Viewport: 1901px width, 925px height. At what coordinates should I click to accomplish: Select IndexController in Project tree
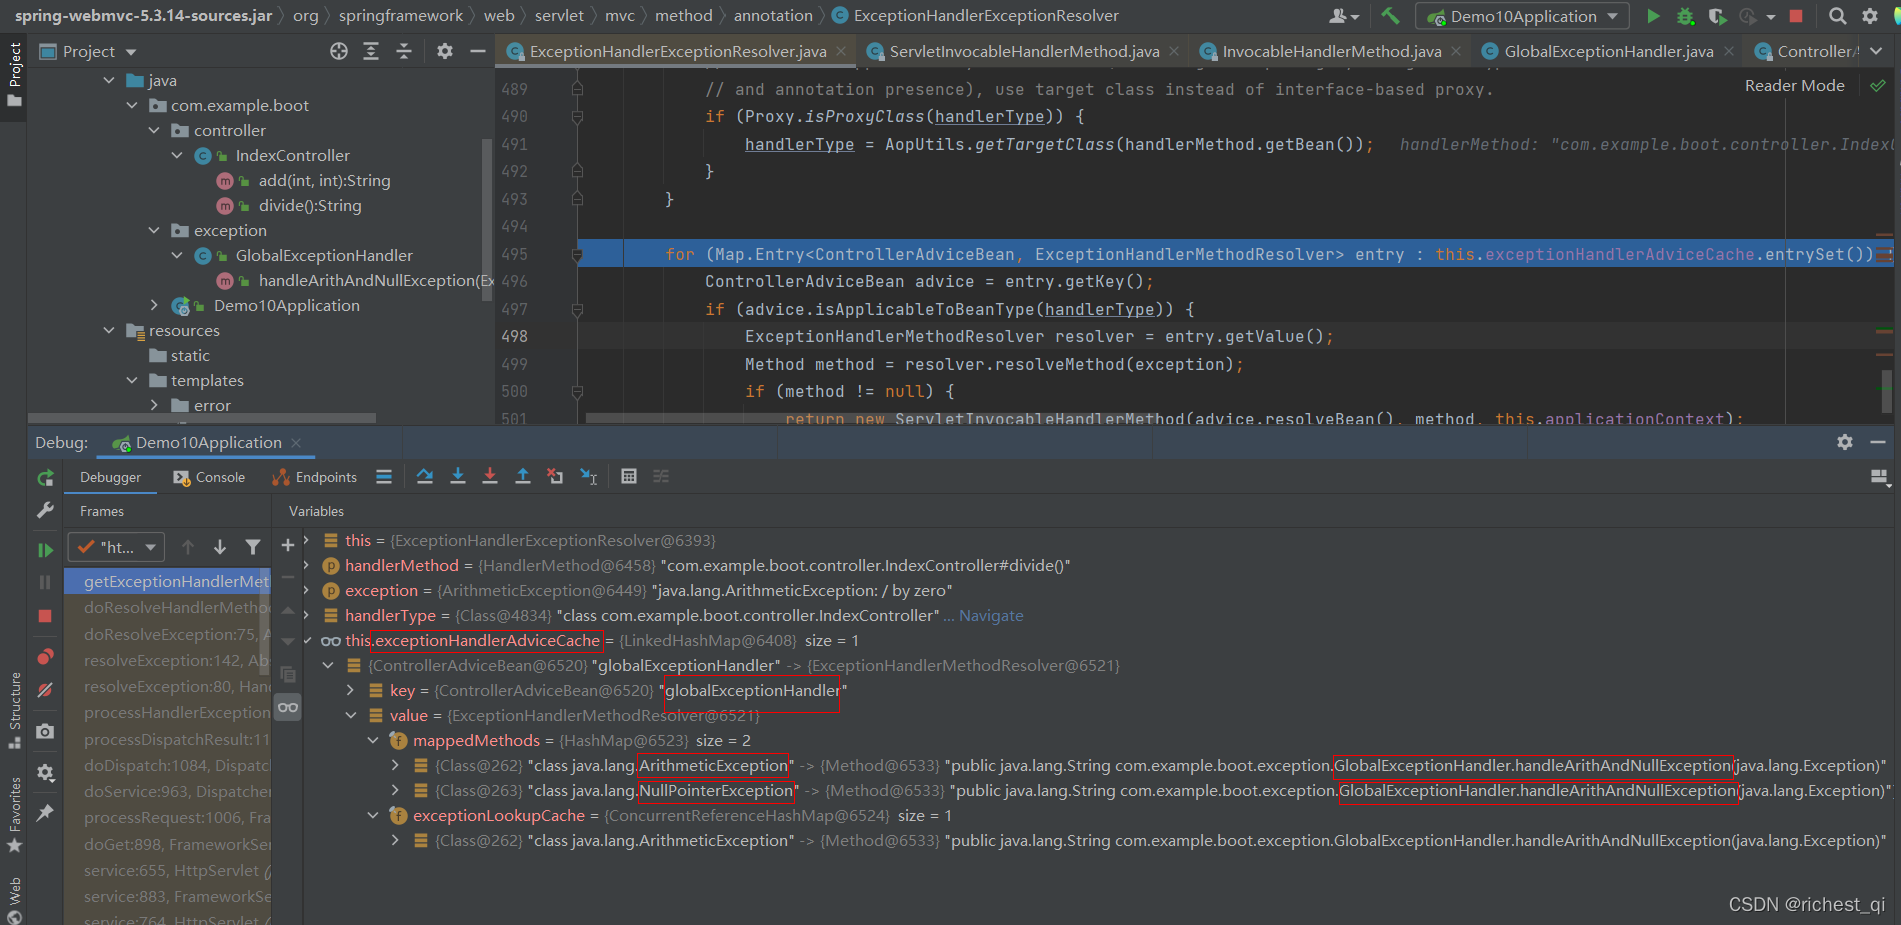292,155
